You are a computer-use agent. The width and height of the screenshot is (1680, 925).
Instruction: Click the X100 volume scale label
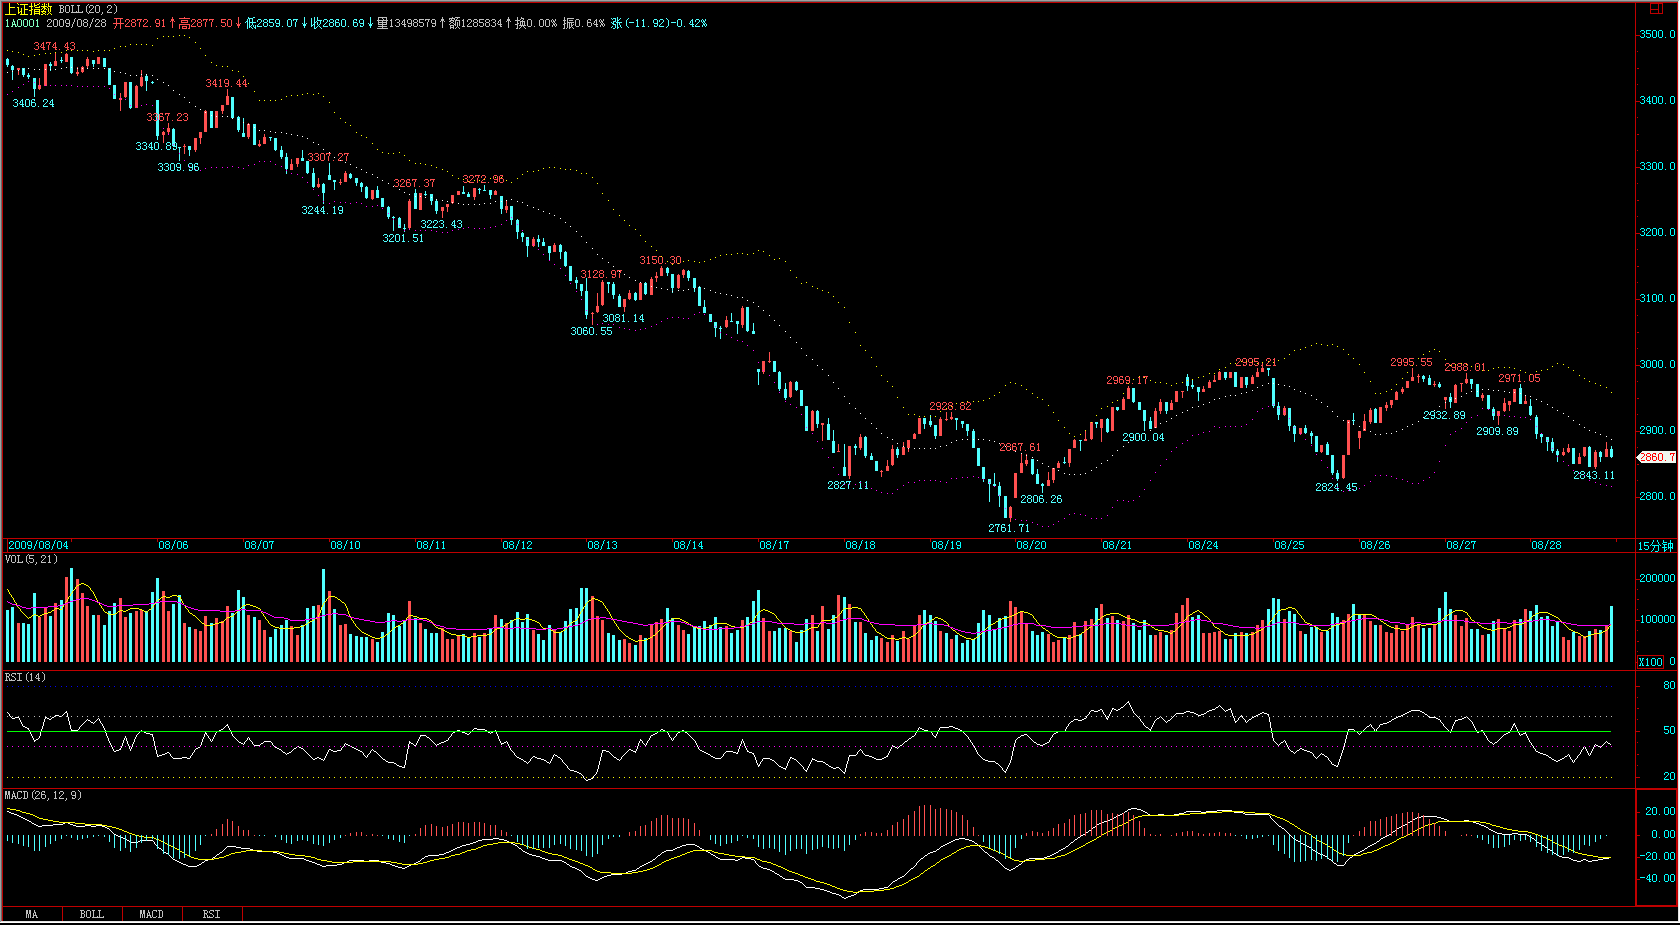(1650, 662)
